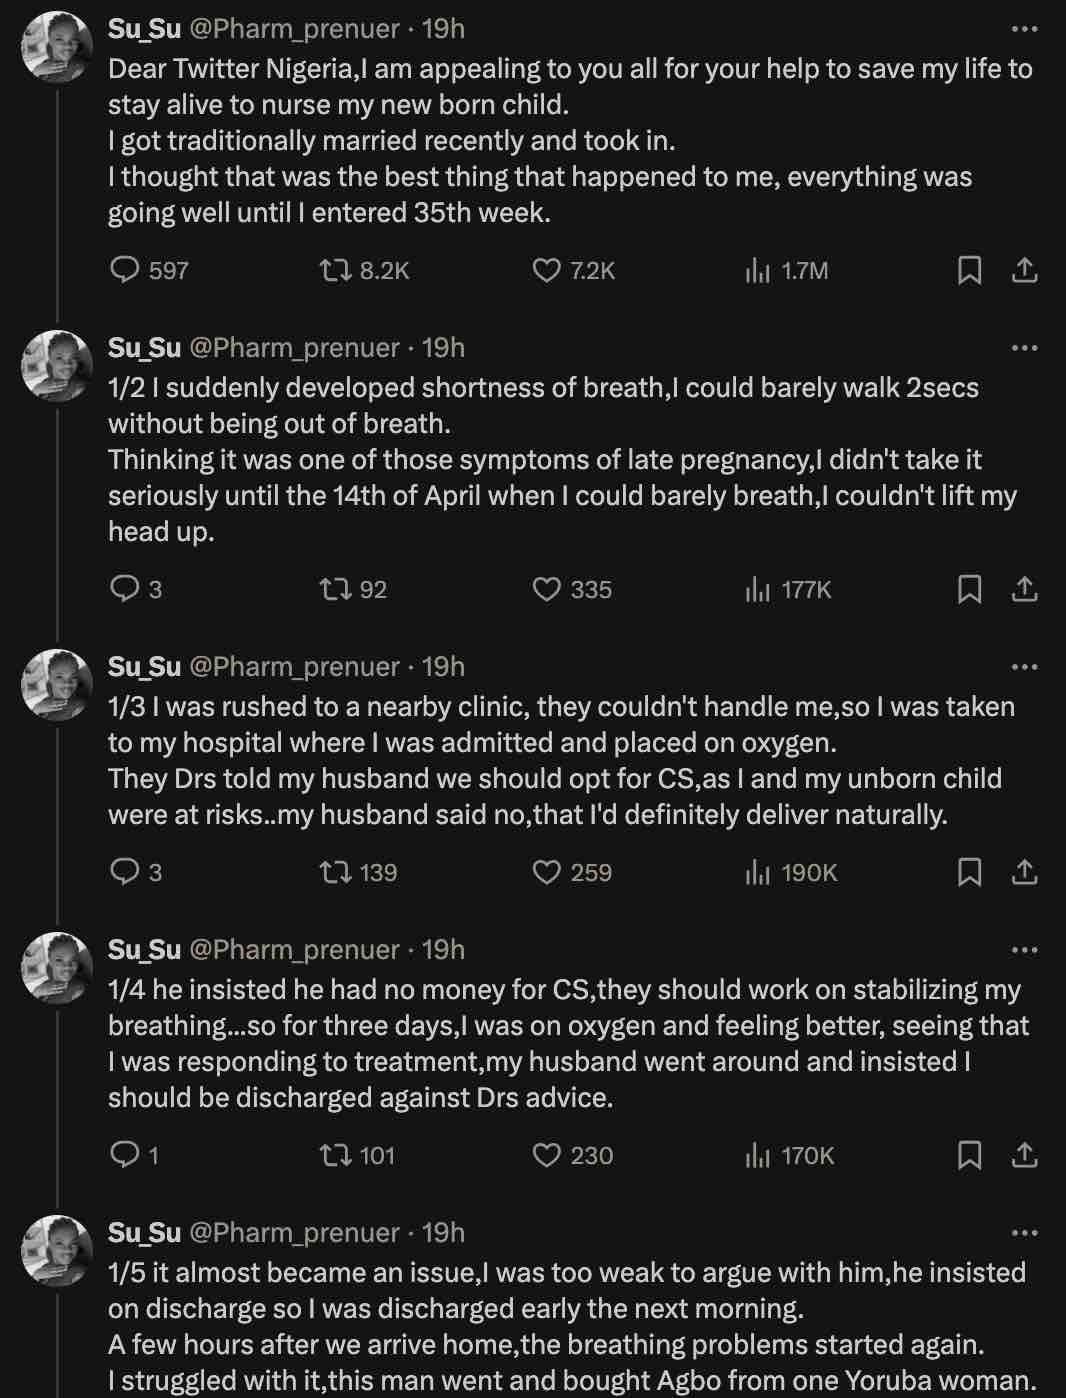Screen dimensions: 1066x1398
Task: Open the 19h timestamp on the 1/2 tweet
Action: tap(443, 348)
